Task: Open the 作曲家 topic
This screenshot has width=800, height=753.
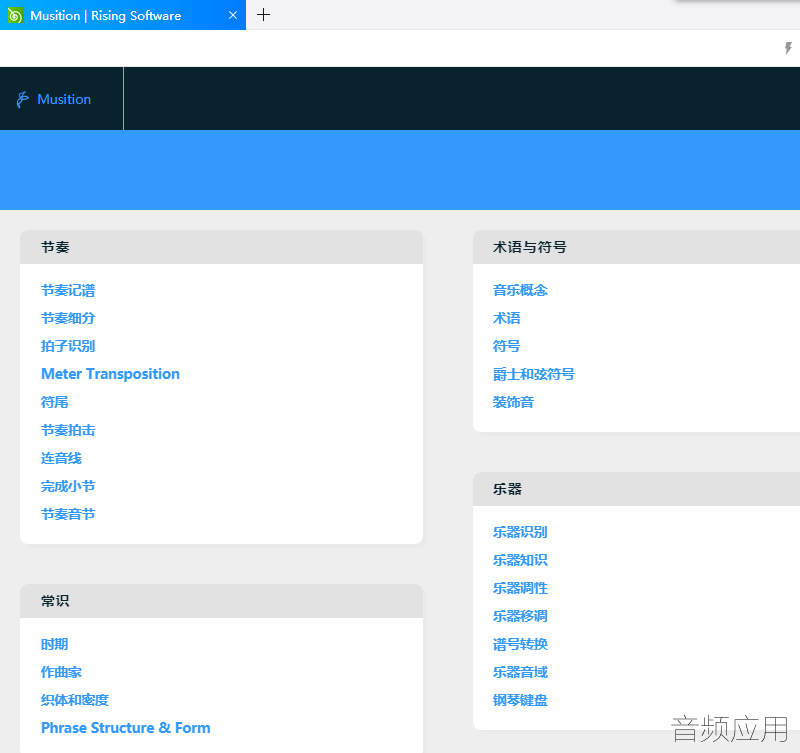Action: click(61, 672)
